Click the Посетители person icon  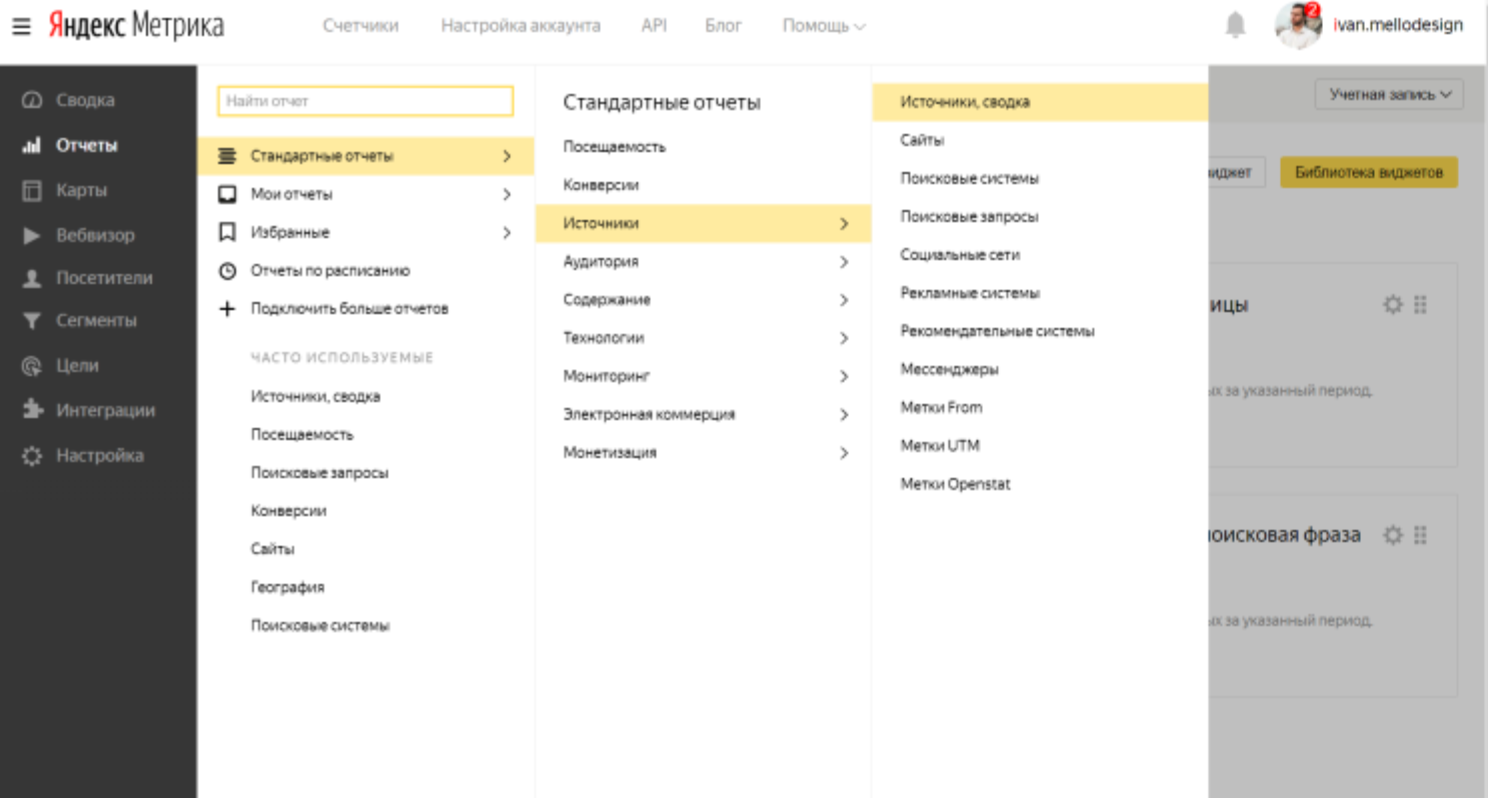click(x=32, y=279)
